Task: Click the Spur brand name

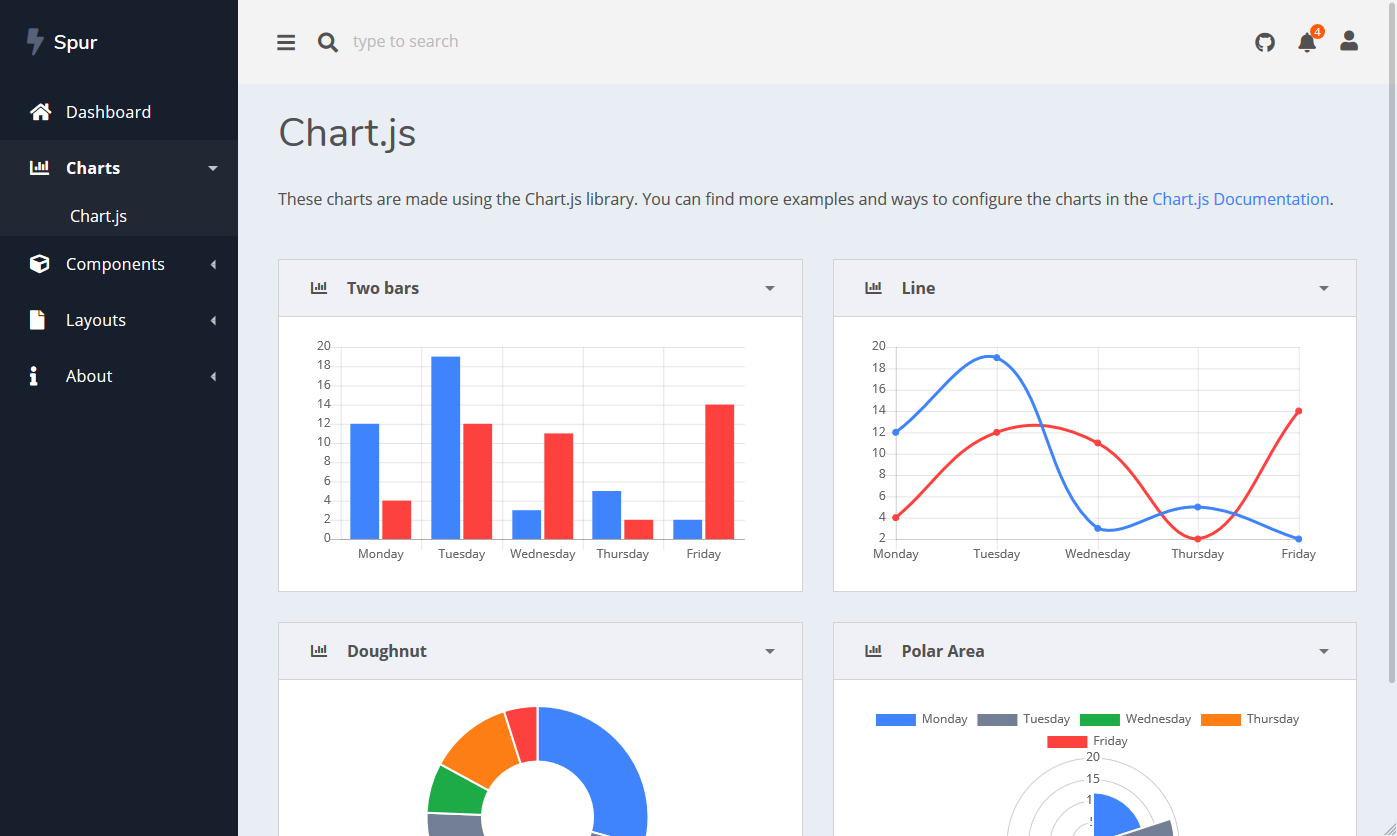Action: 75,42
